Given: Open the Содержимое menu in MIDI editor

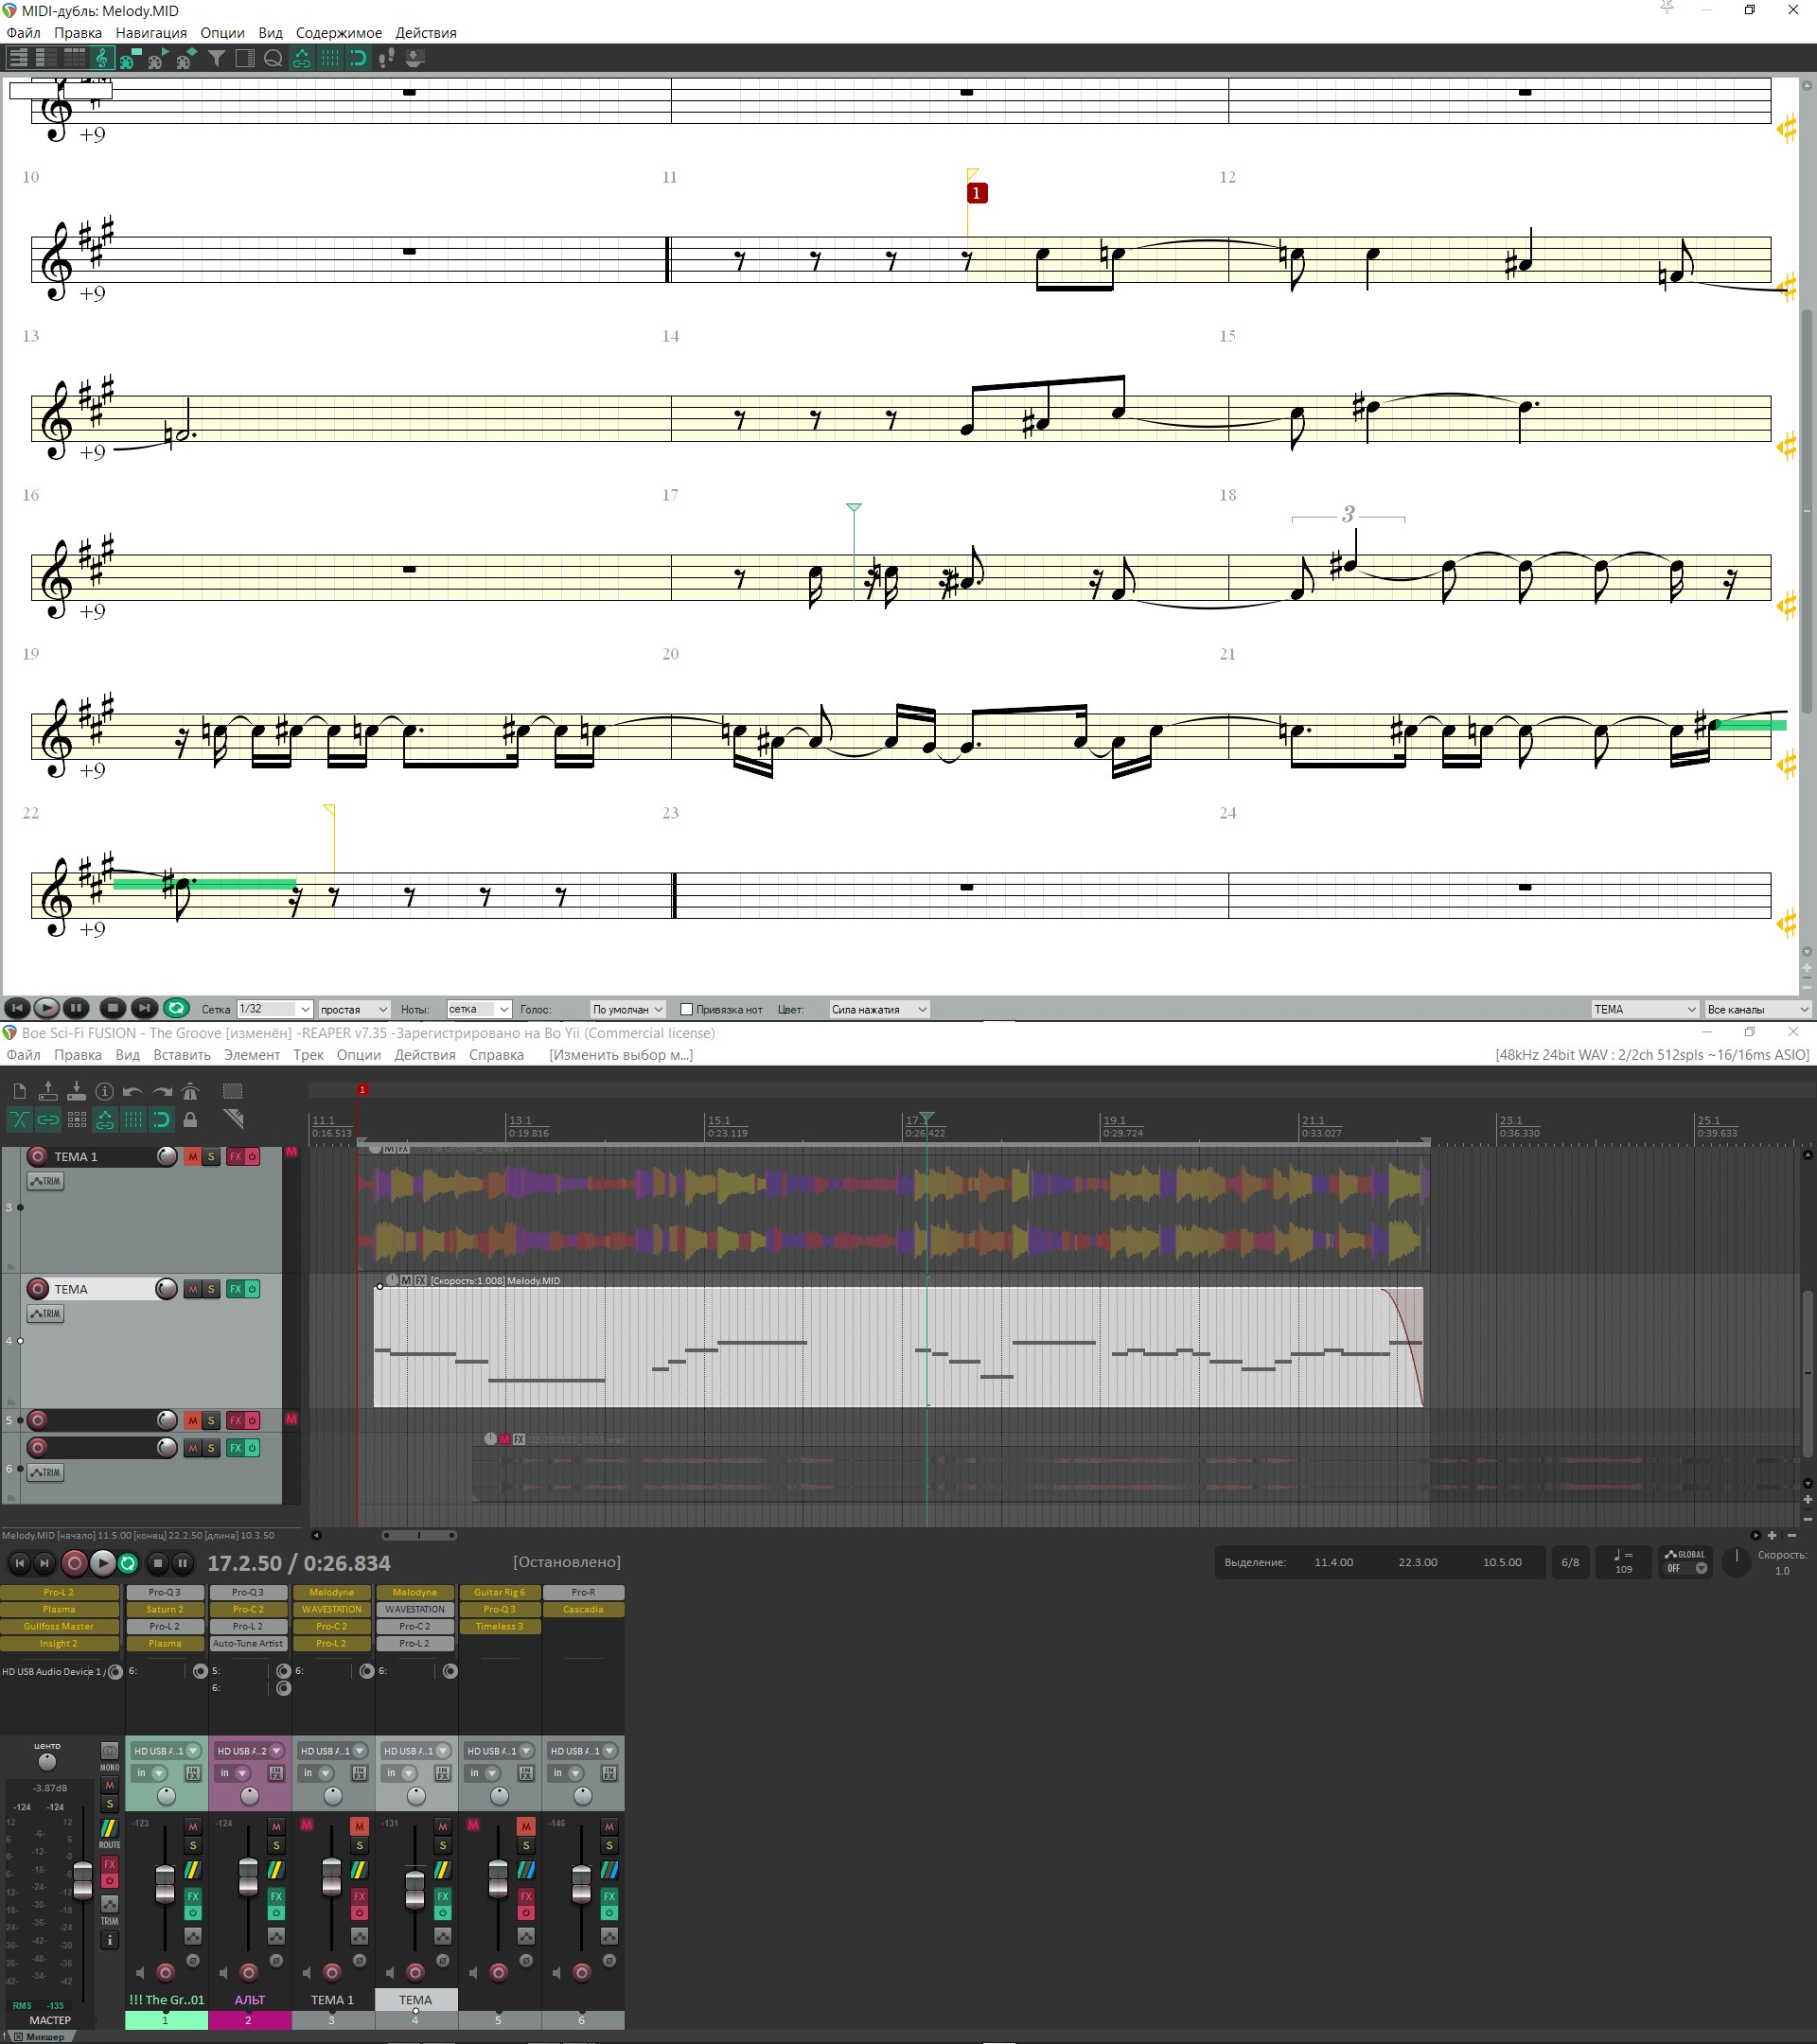Looking at the screenshot, I should pos(338,33).
